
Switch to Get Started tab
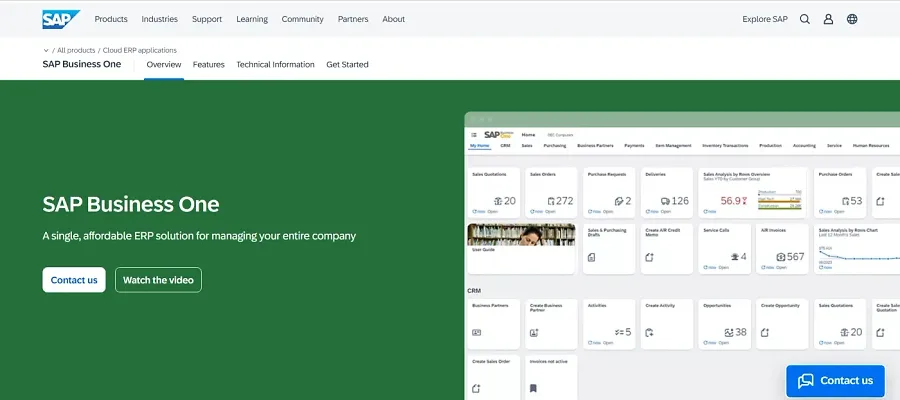[347, 64]
